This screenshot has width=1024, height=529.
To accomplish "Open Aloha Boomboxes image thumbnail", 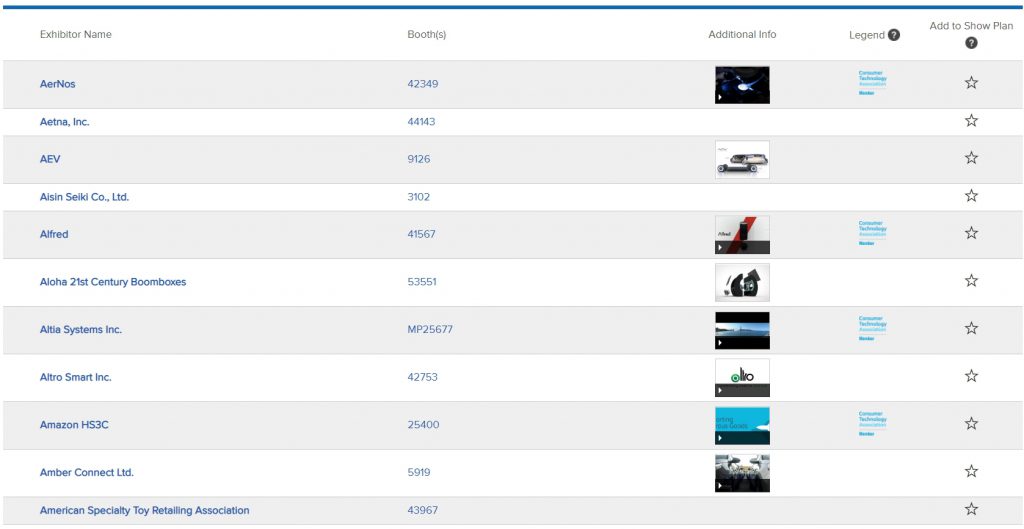I will click(x=742, y=282).
